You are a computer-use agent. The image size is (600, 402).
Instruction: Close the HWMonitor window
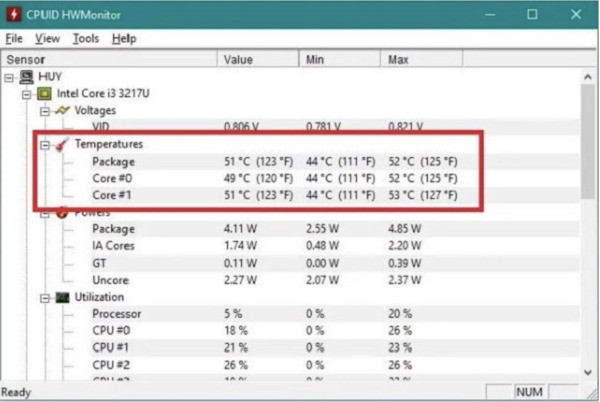[576, 15]
